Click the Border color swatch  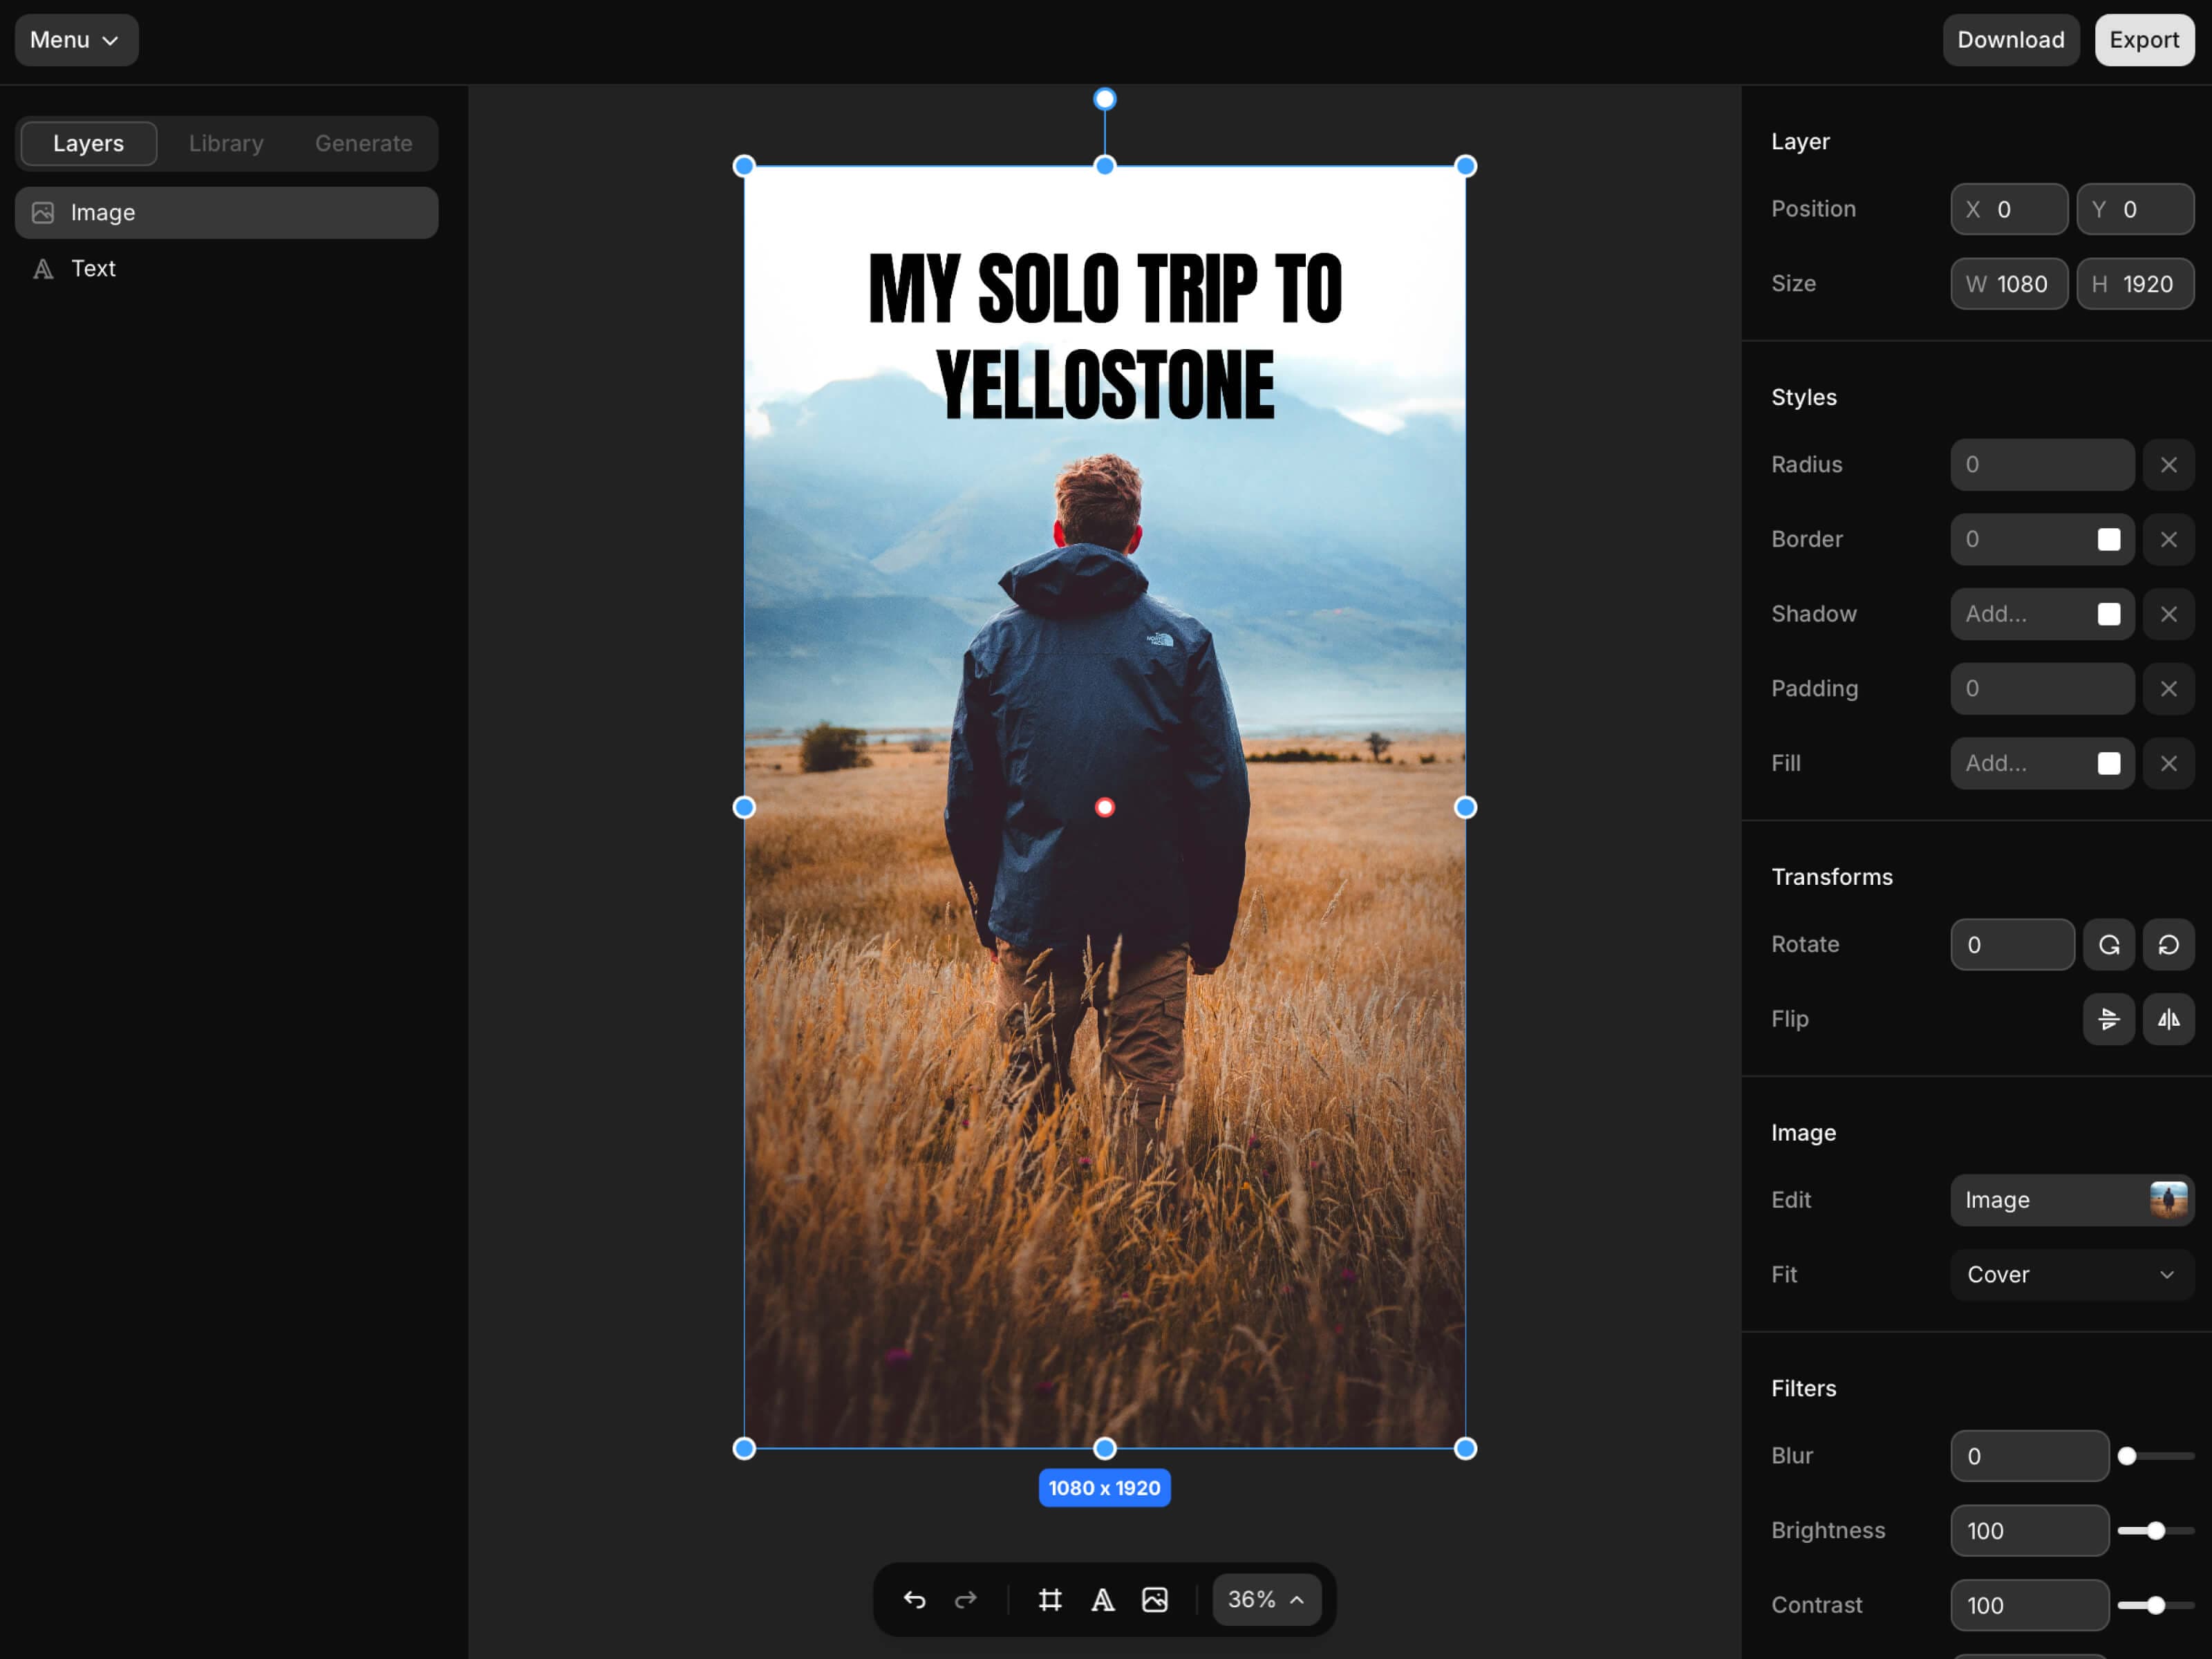pyautogui.click(x=2108, y=540)
